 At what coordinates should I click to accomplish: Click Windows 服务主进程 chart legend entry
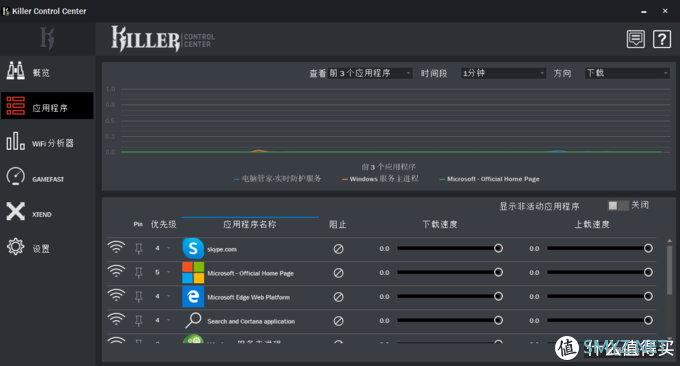pos(380,179)
